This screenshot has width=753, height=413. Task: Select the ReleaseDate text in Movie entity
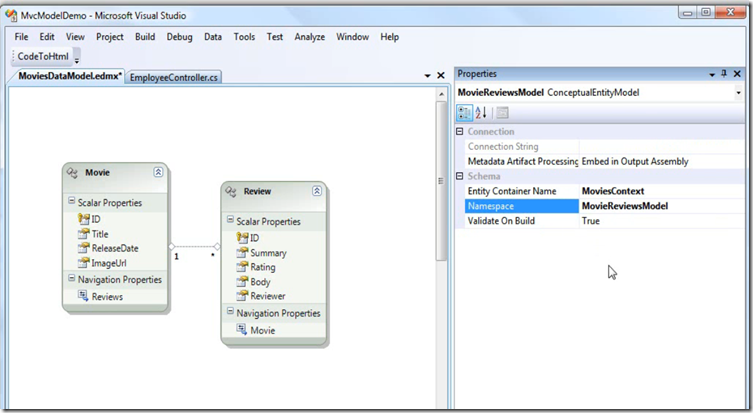coord(115,248)
